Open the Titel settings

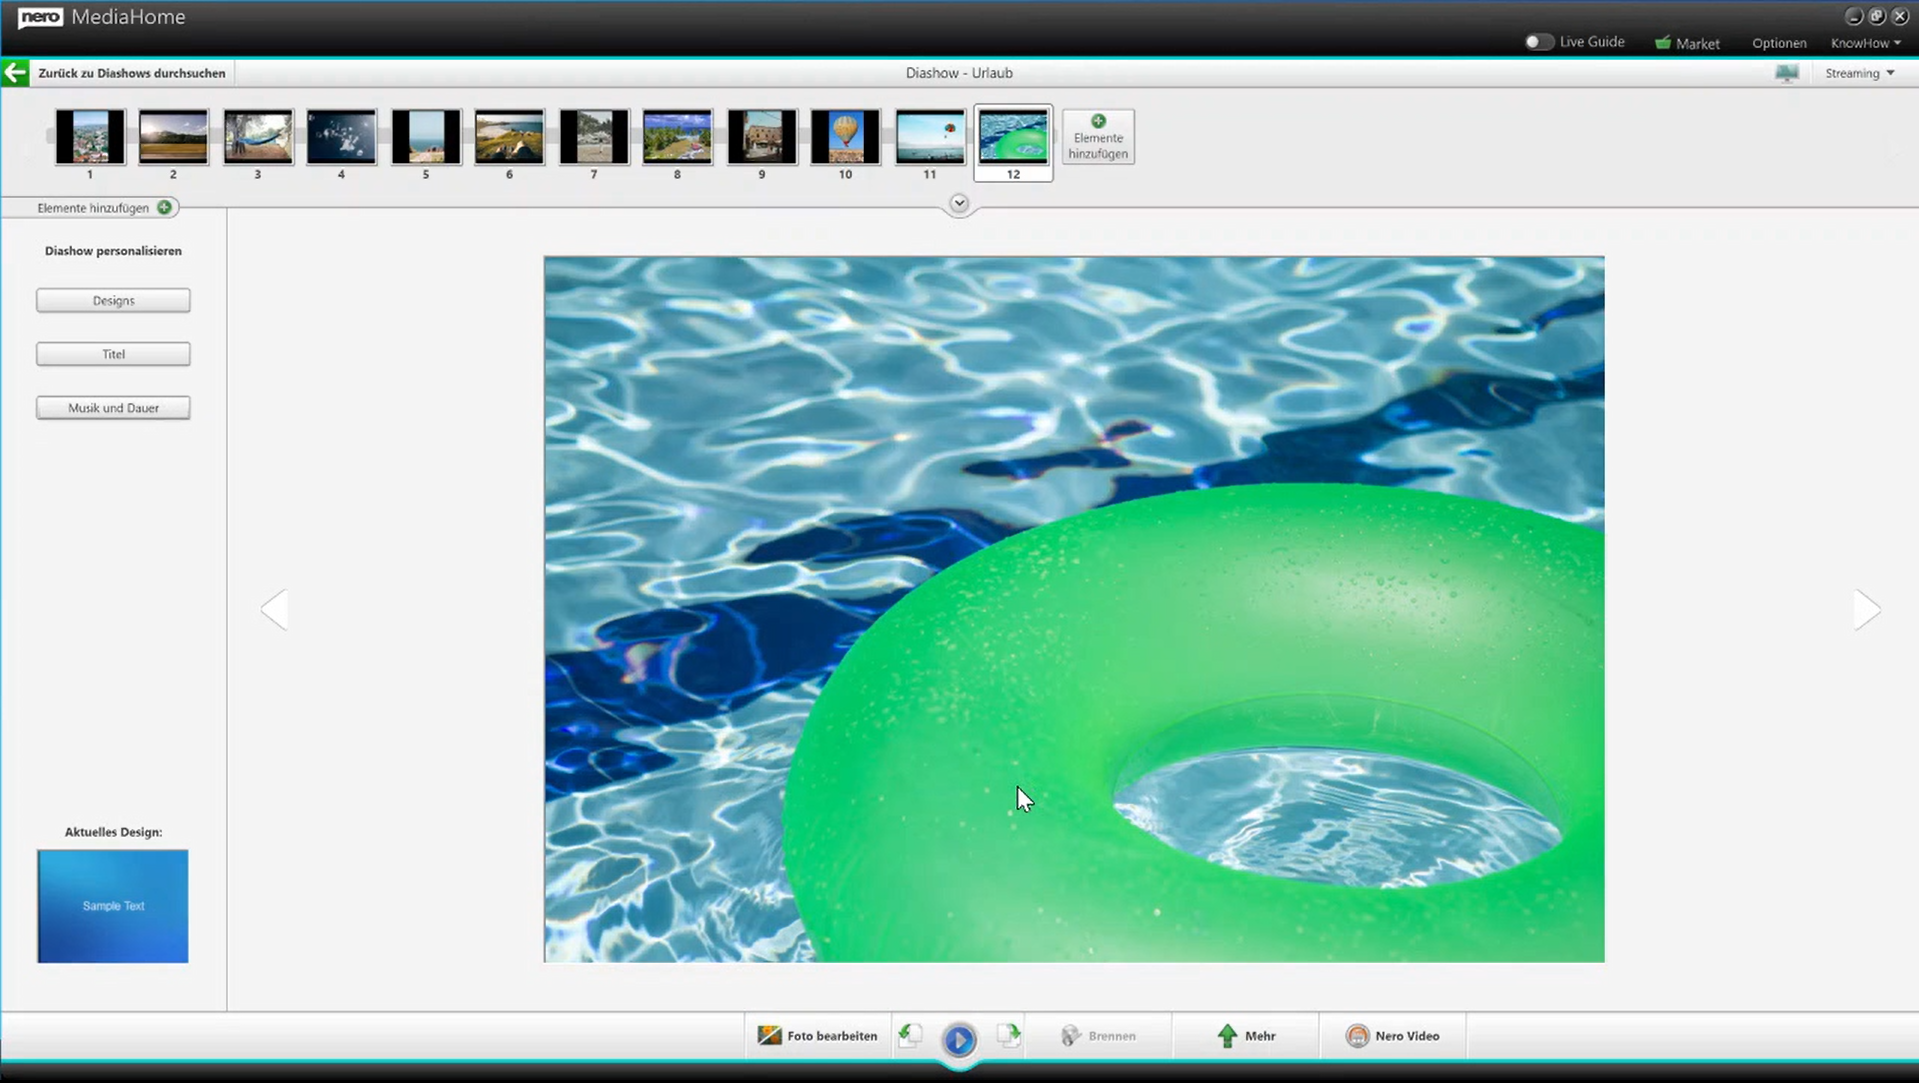113,354
